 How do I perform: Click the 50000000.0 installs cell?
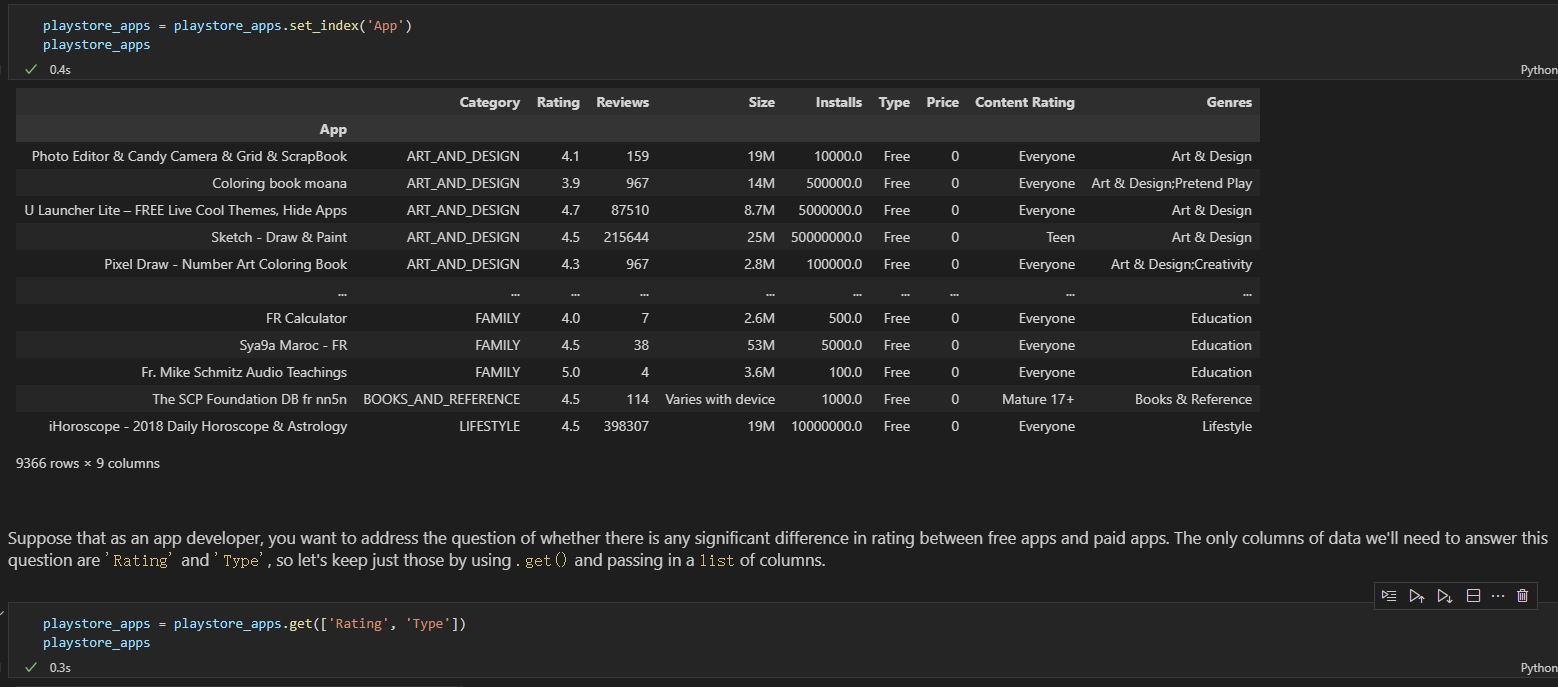826,237
